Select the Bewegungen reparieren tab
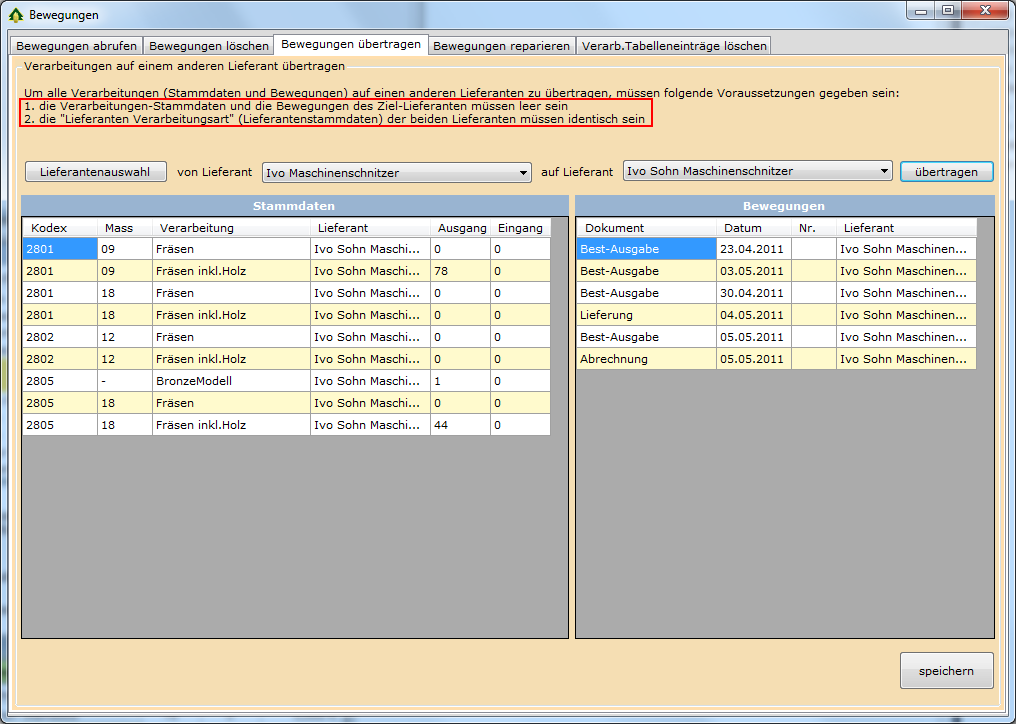Viewport: 1016px width, 724px height. point(501,46)
